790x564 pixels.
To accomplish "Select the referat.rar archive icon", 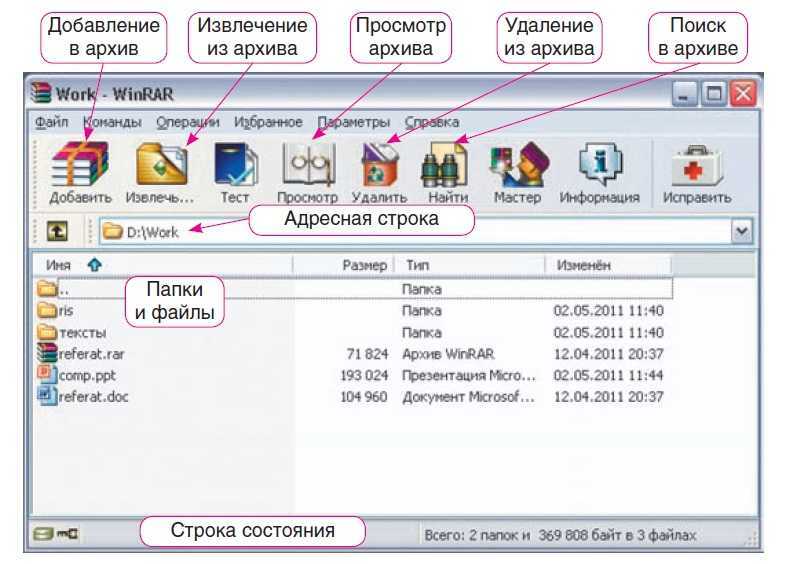I will click(47, 352).
